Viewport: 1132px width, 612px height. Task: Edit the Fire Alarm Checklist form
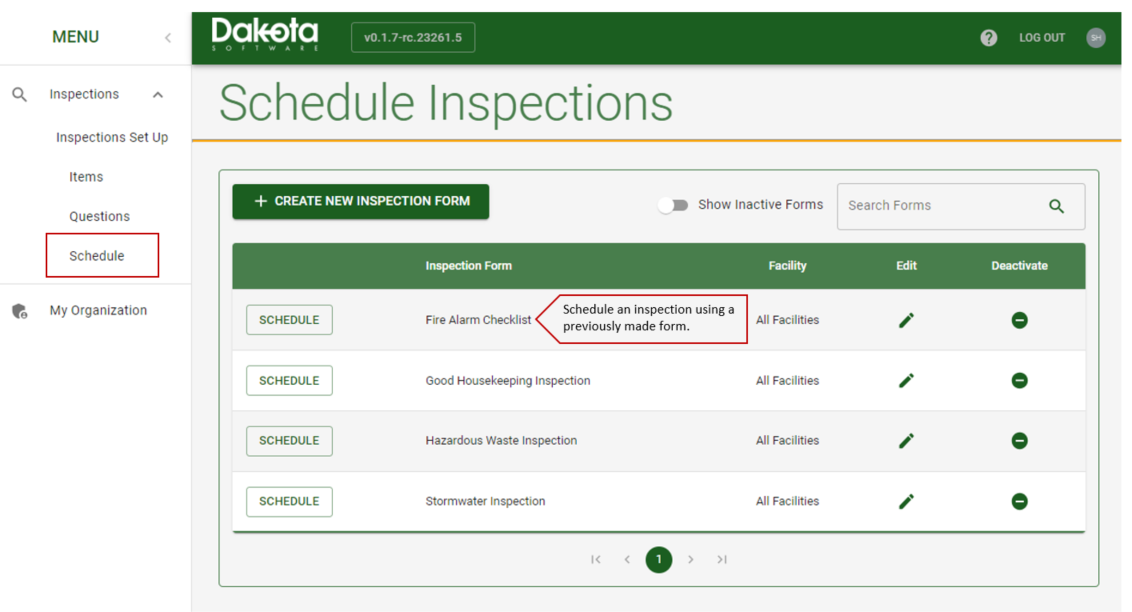906,319
